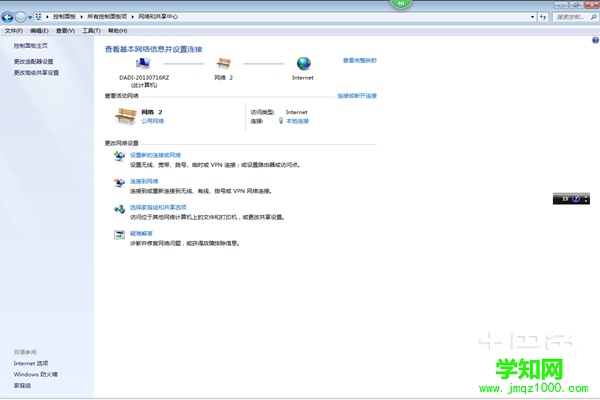
Task: Open Internet 选项 under See also
Action: [31, 363]
